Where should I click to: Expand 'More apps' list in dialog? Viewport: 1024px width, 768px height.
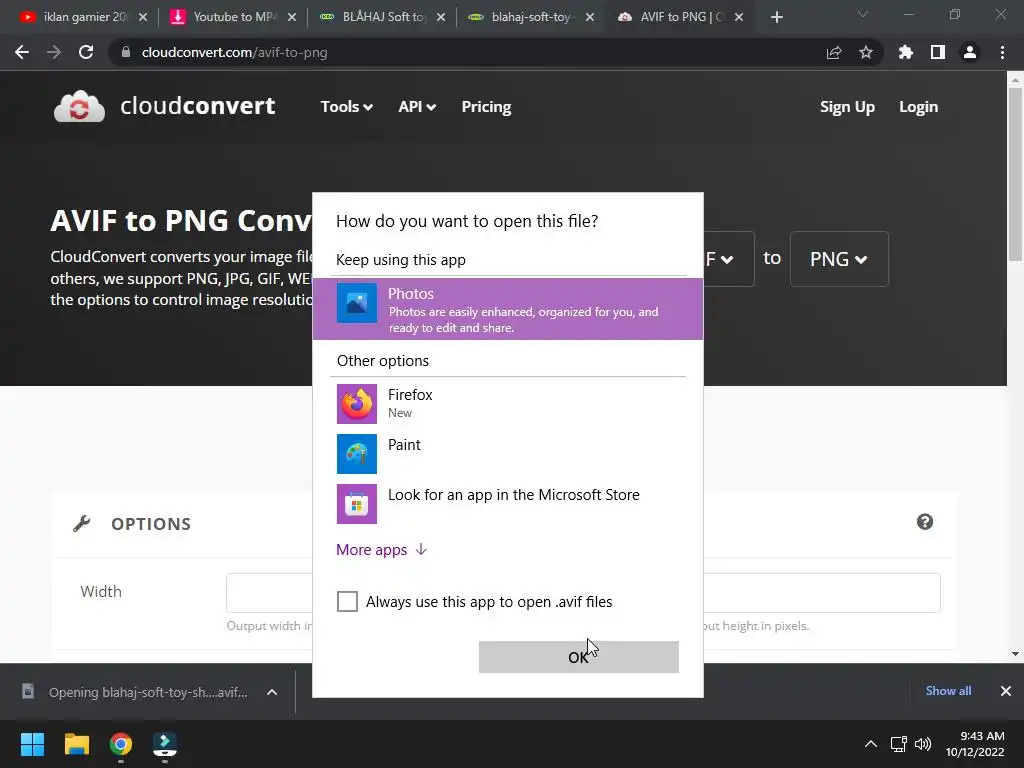(381, 550)
